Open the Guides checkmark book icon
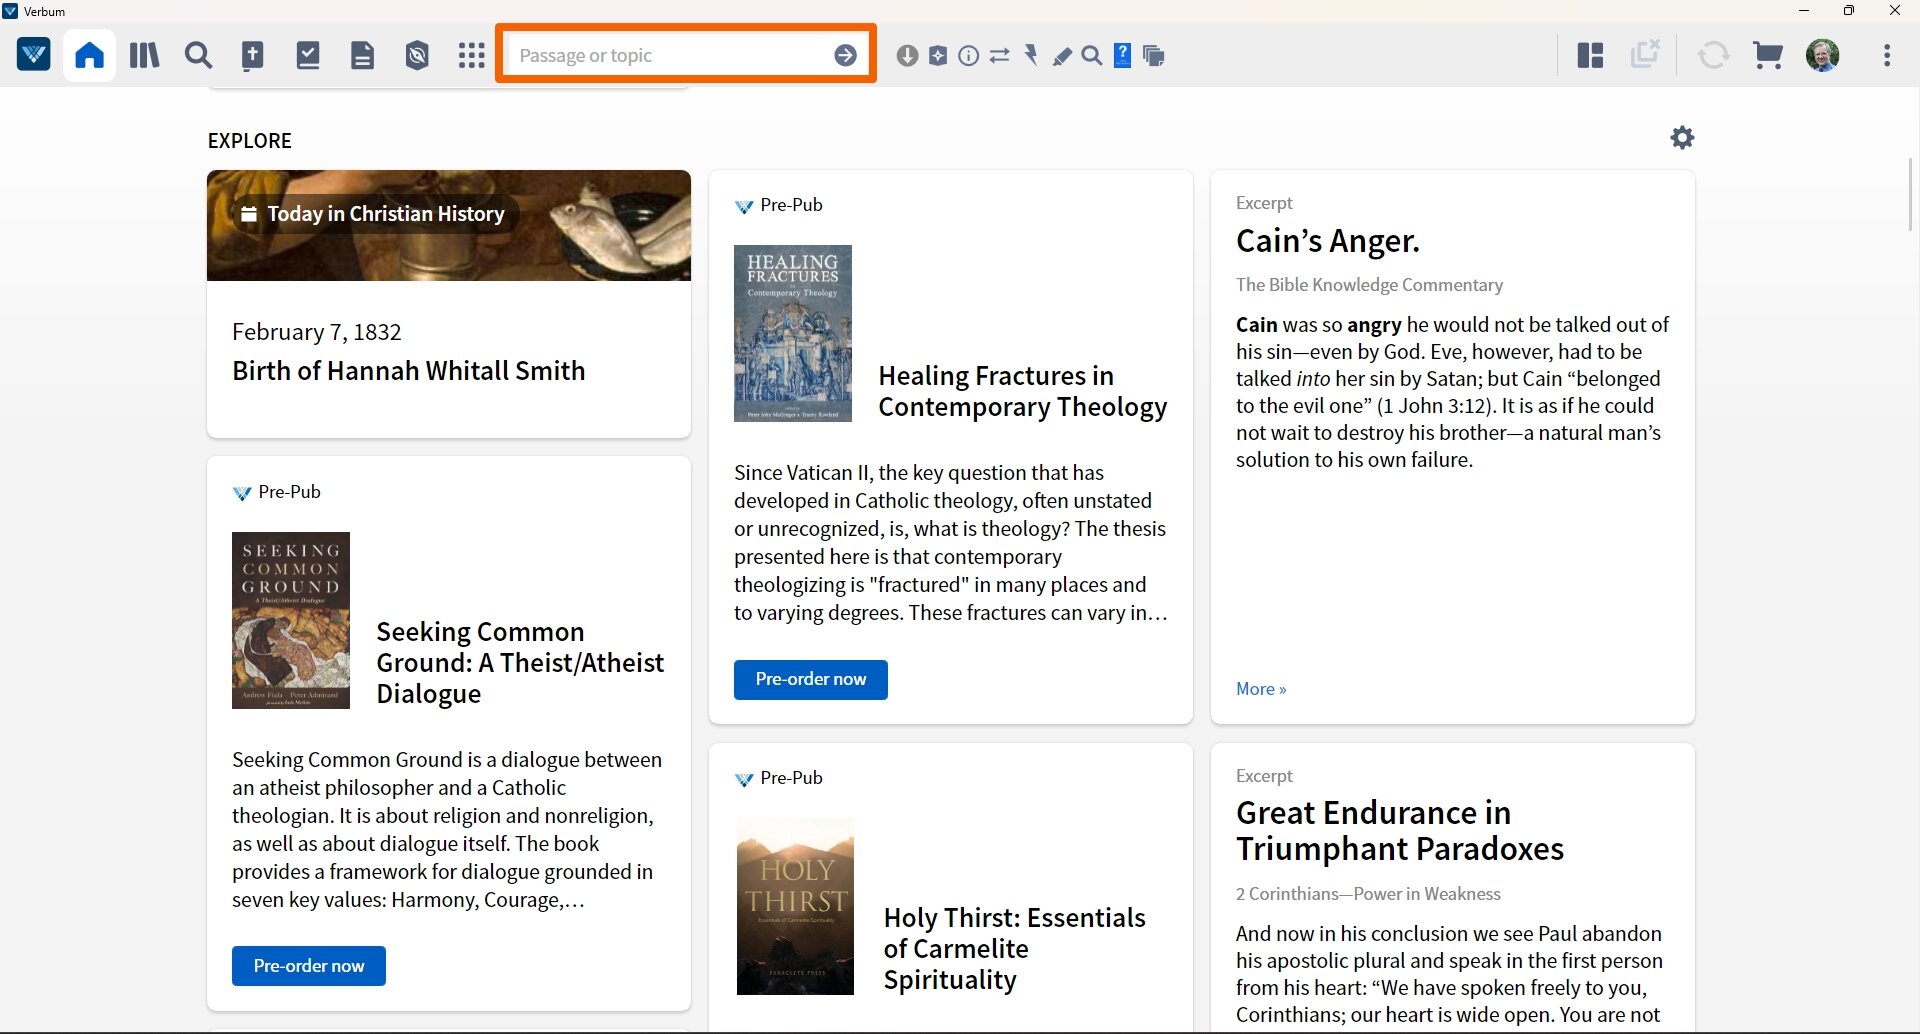 pyautogui.click(x=308, y=55)
